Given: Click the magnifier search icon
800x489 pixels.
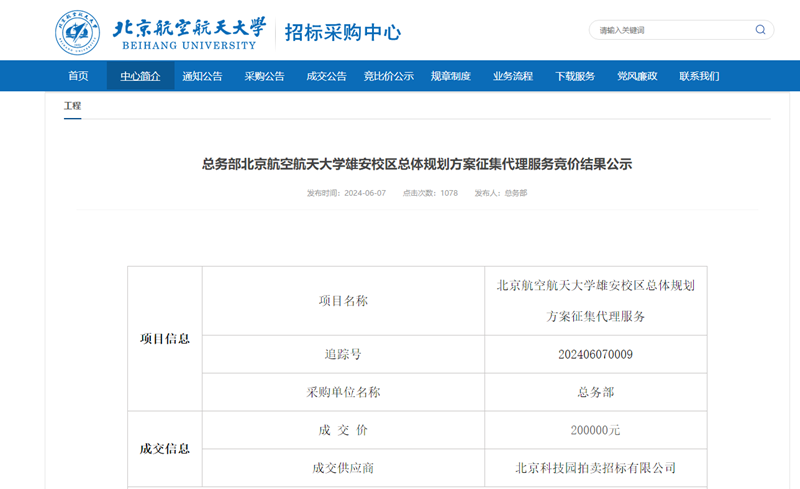Looking at the screenshot, I should click(x=760, y=30).
